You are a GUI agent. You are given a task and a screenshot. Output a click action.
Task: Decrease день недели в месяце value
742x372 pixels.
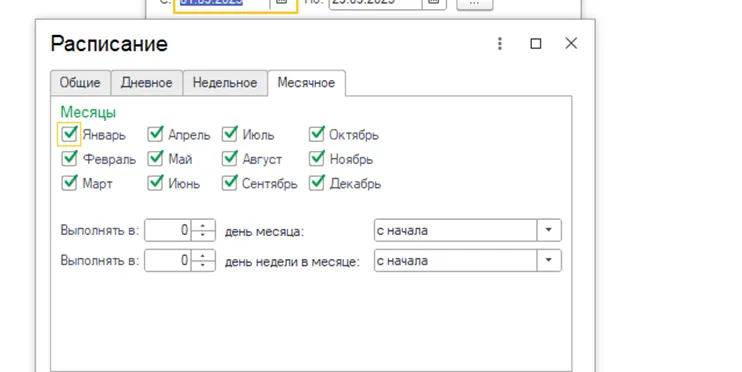(x=203, y=265)
